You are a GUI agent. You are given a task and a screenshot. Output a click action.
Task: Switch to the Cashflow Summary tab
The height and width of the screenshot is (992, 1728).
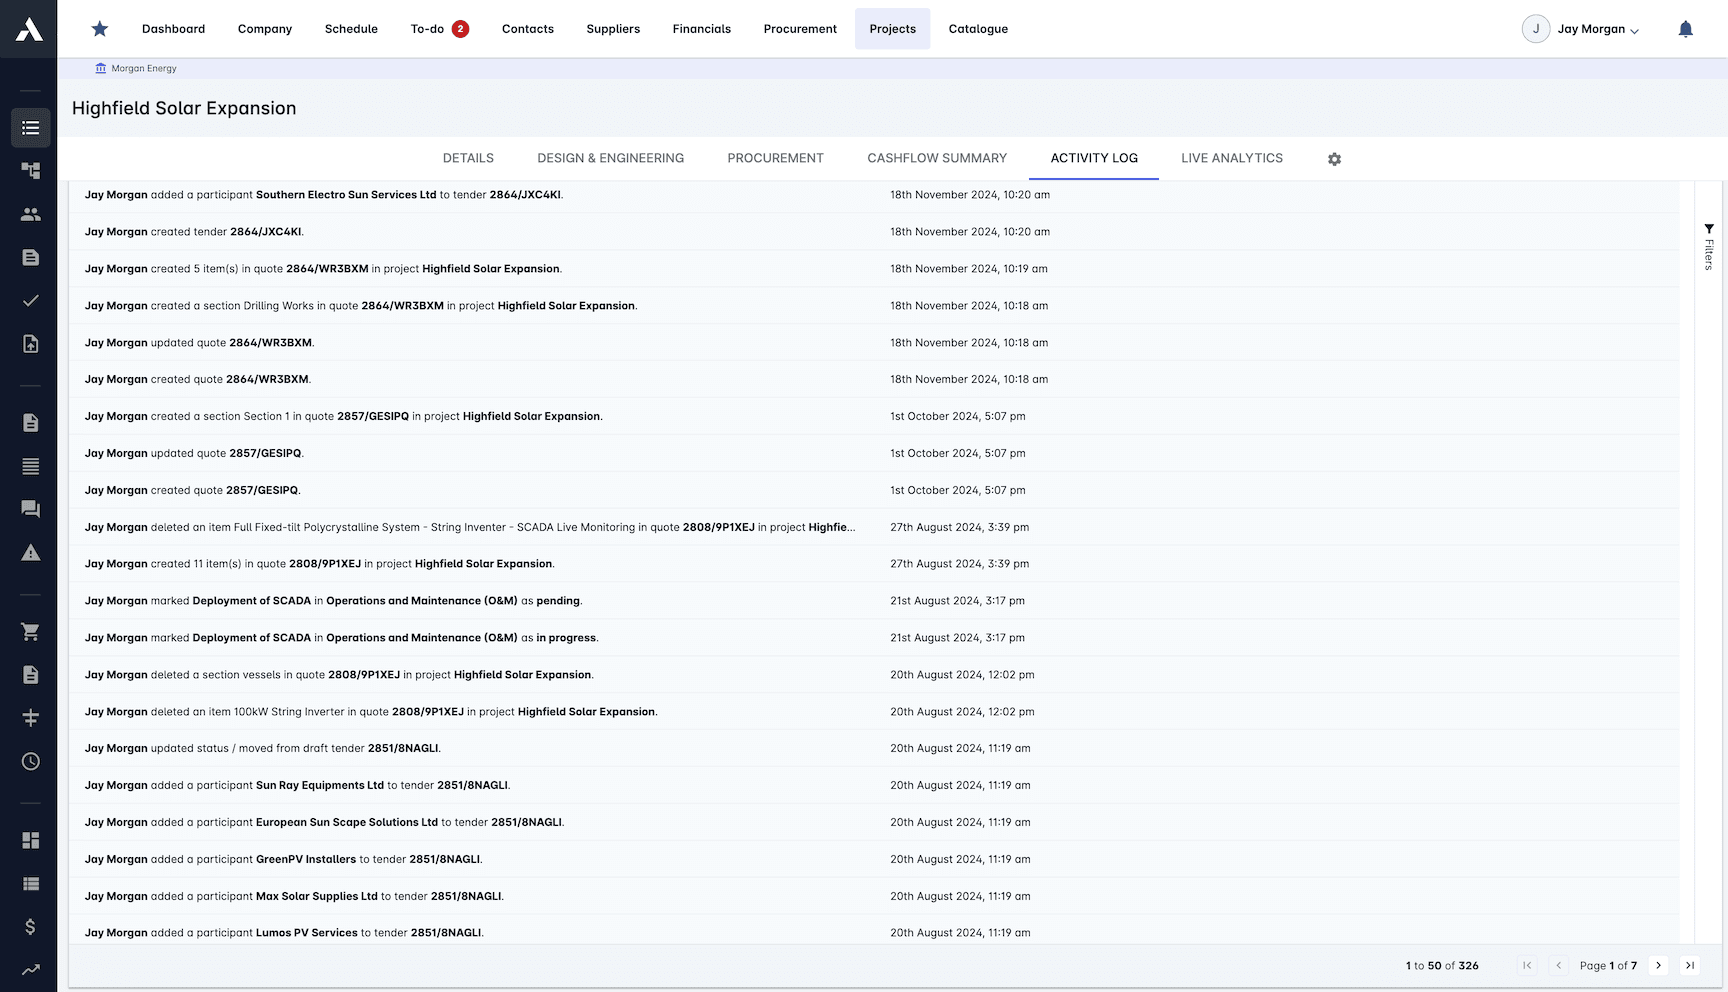point(937,158)
